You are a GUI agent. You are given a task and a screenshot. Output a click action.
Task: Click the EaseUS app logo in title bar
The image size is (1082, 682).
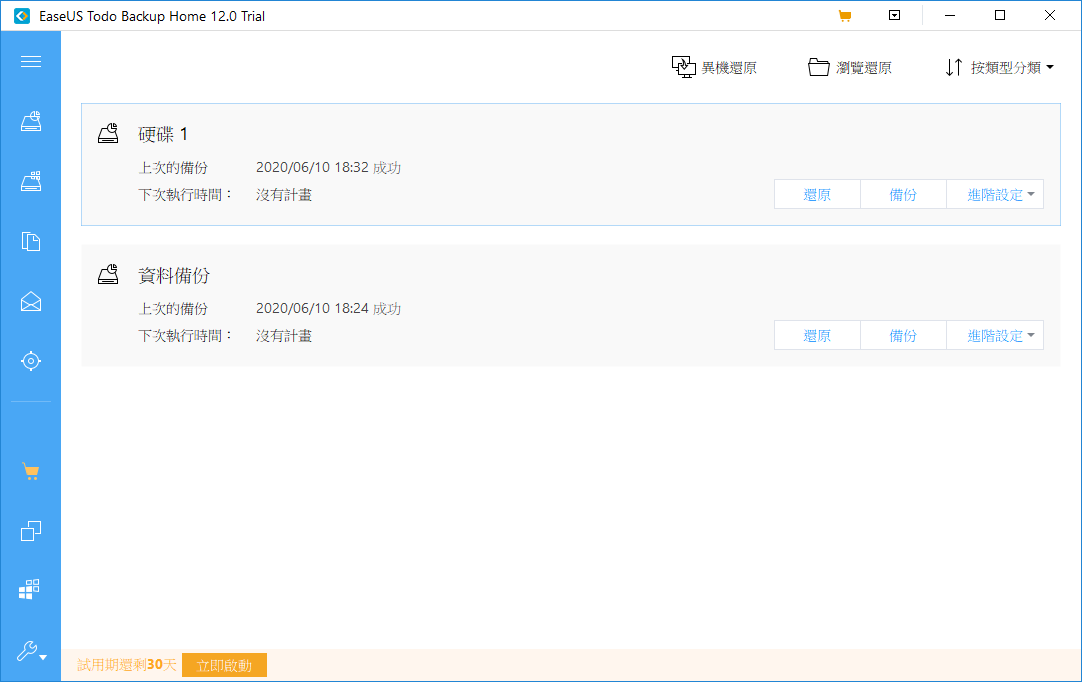pos(22,16)
